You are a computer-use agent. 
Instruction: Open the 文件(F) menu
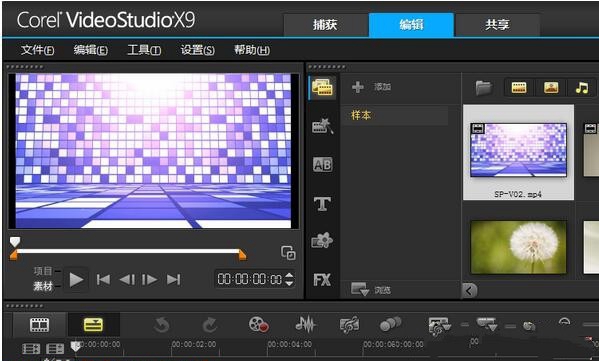click(37, 50)
